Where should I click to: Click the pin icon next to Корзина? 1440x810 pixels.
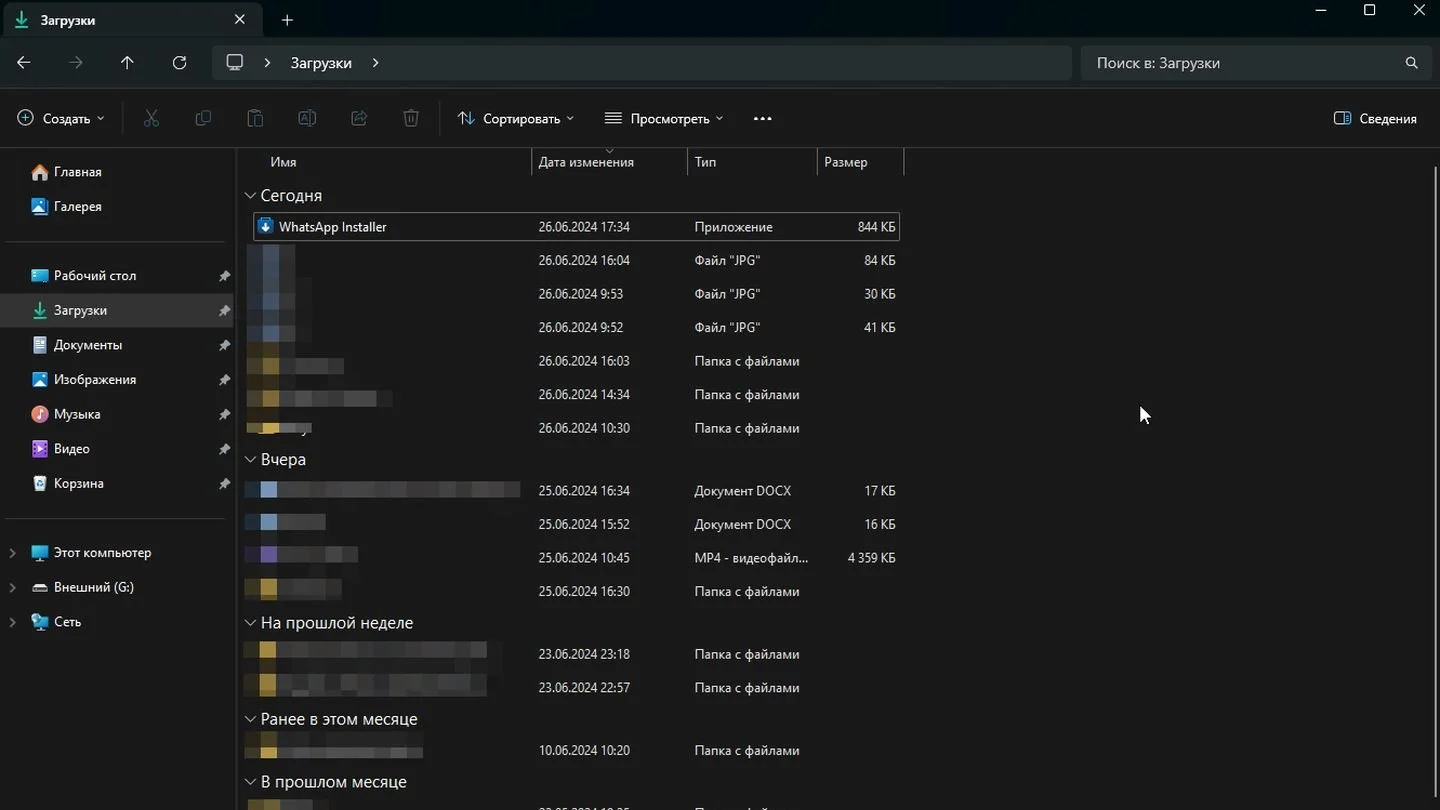(x=224, y=483)
